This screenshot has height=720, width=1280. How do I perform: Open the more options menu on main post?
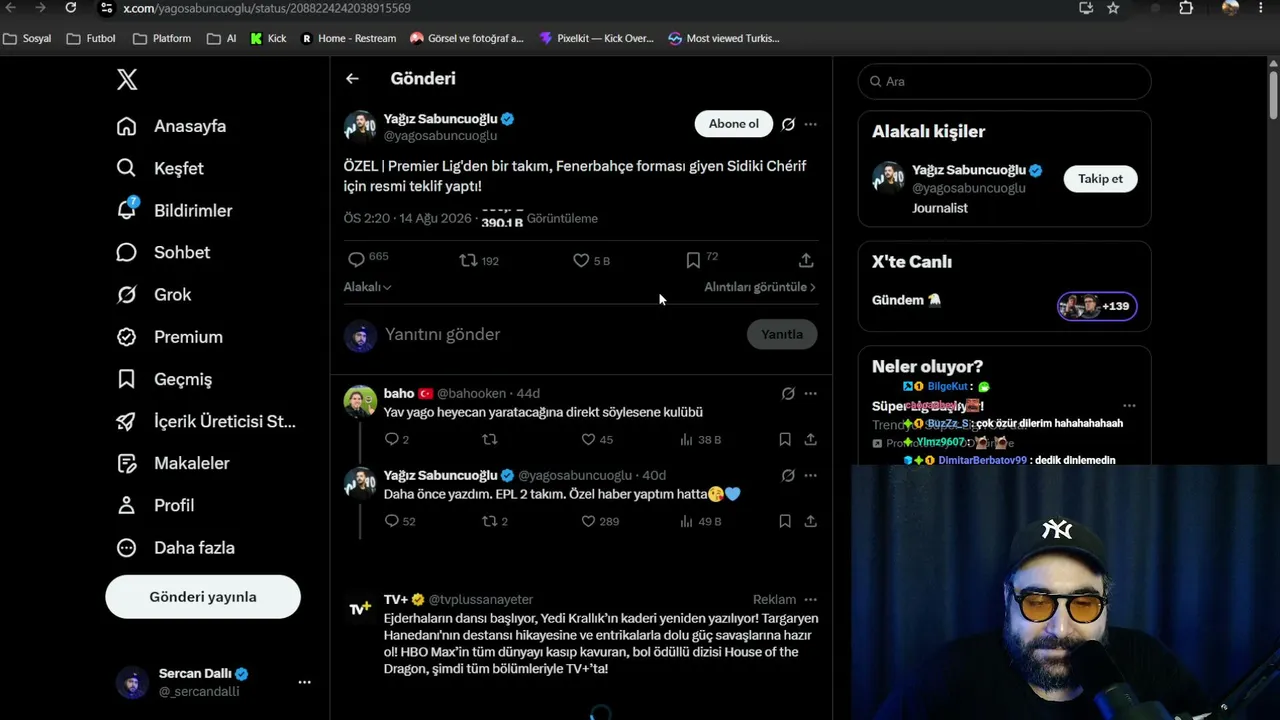coord(810,124)
